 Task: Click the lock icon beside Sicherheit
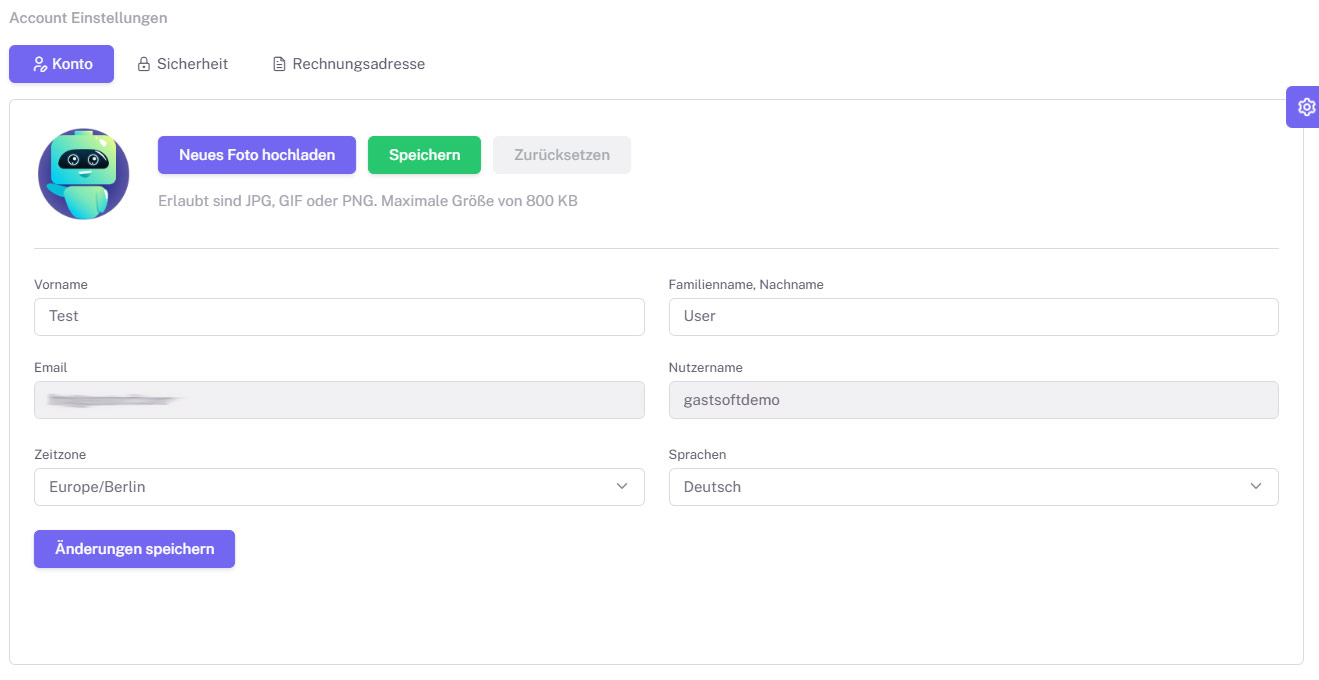pos(144,64)
